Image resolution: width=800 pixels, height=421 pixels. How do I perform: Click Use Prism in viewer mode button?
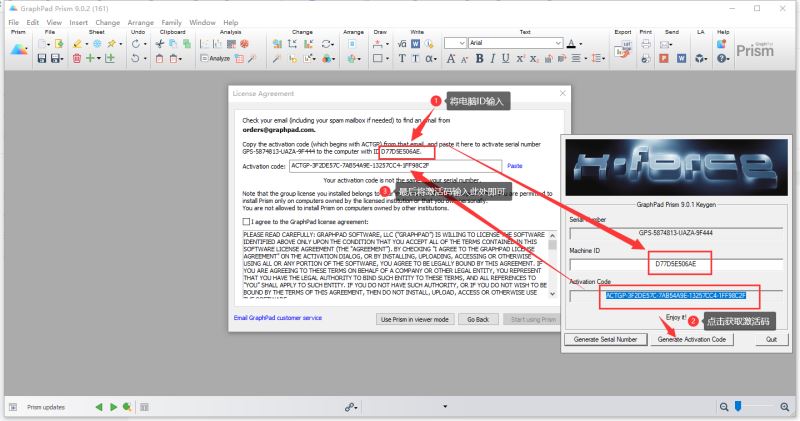[414, 319]
